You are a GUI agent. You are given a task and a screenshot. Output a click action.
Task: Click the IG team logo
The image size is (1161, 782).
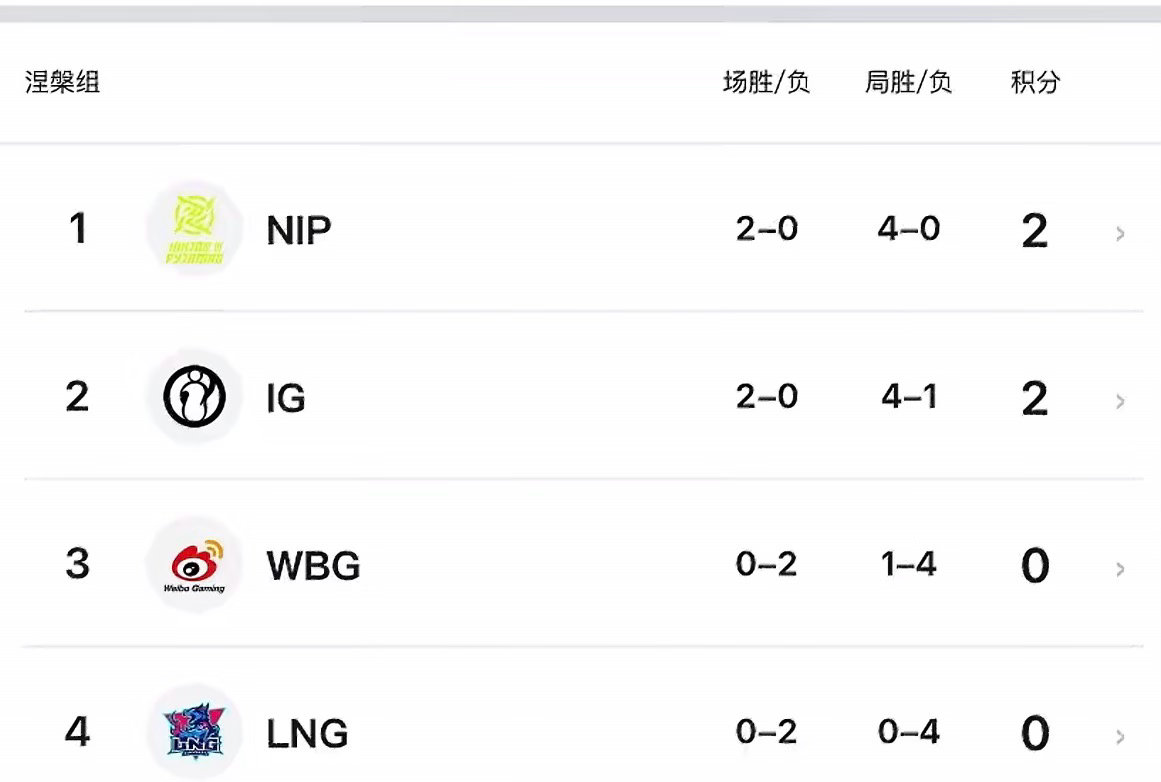coord(194,397)
